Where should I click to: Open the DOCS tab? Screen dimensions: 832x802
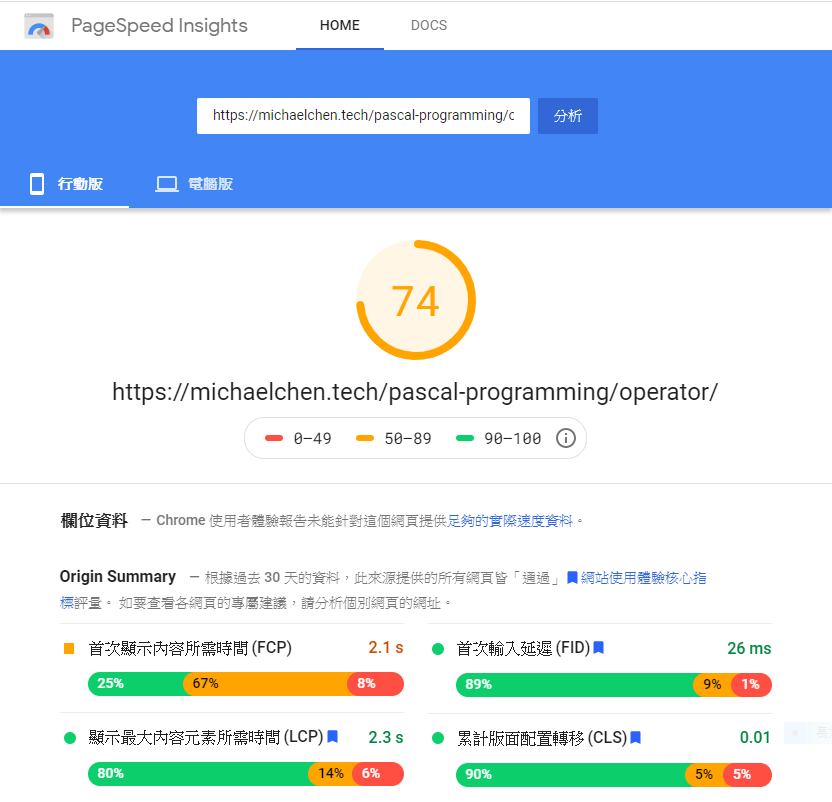[429, 25]
